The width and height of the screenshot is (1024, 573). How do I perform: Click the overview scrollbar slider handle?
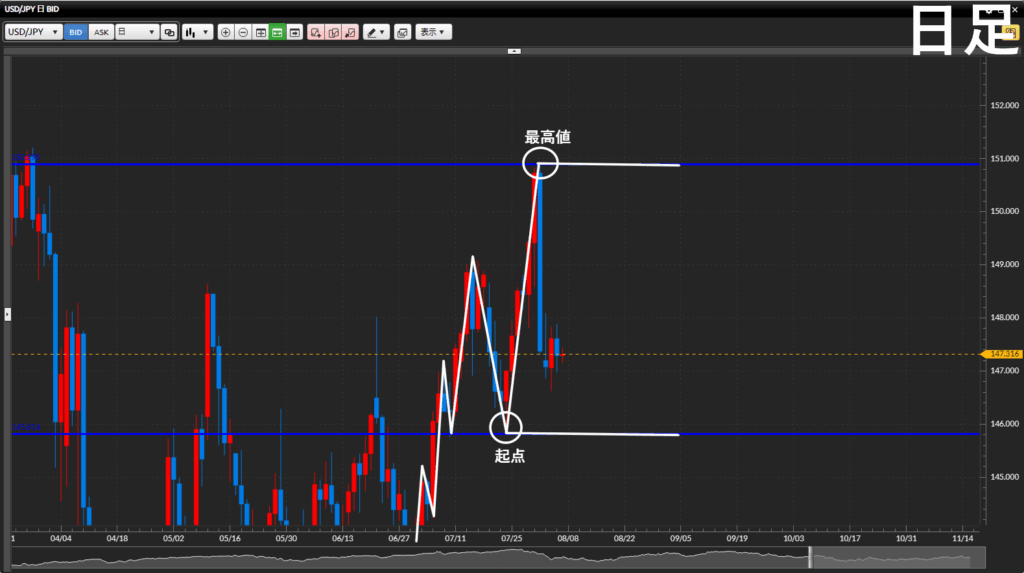click(x=810, y=557)
